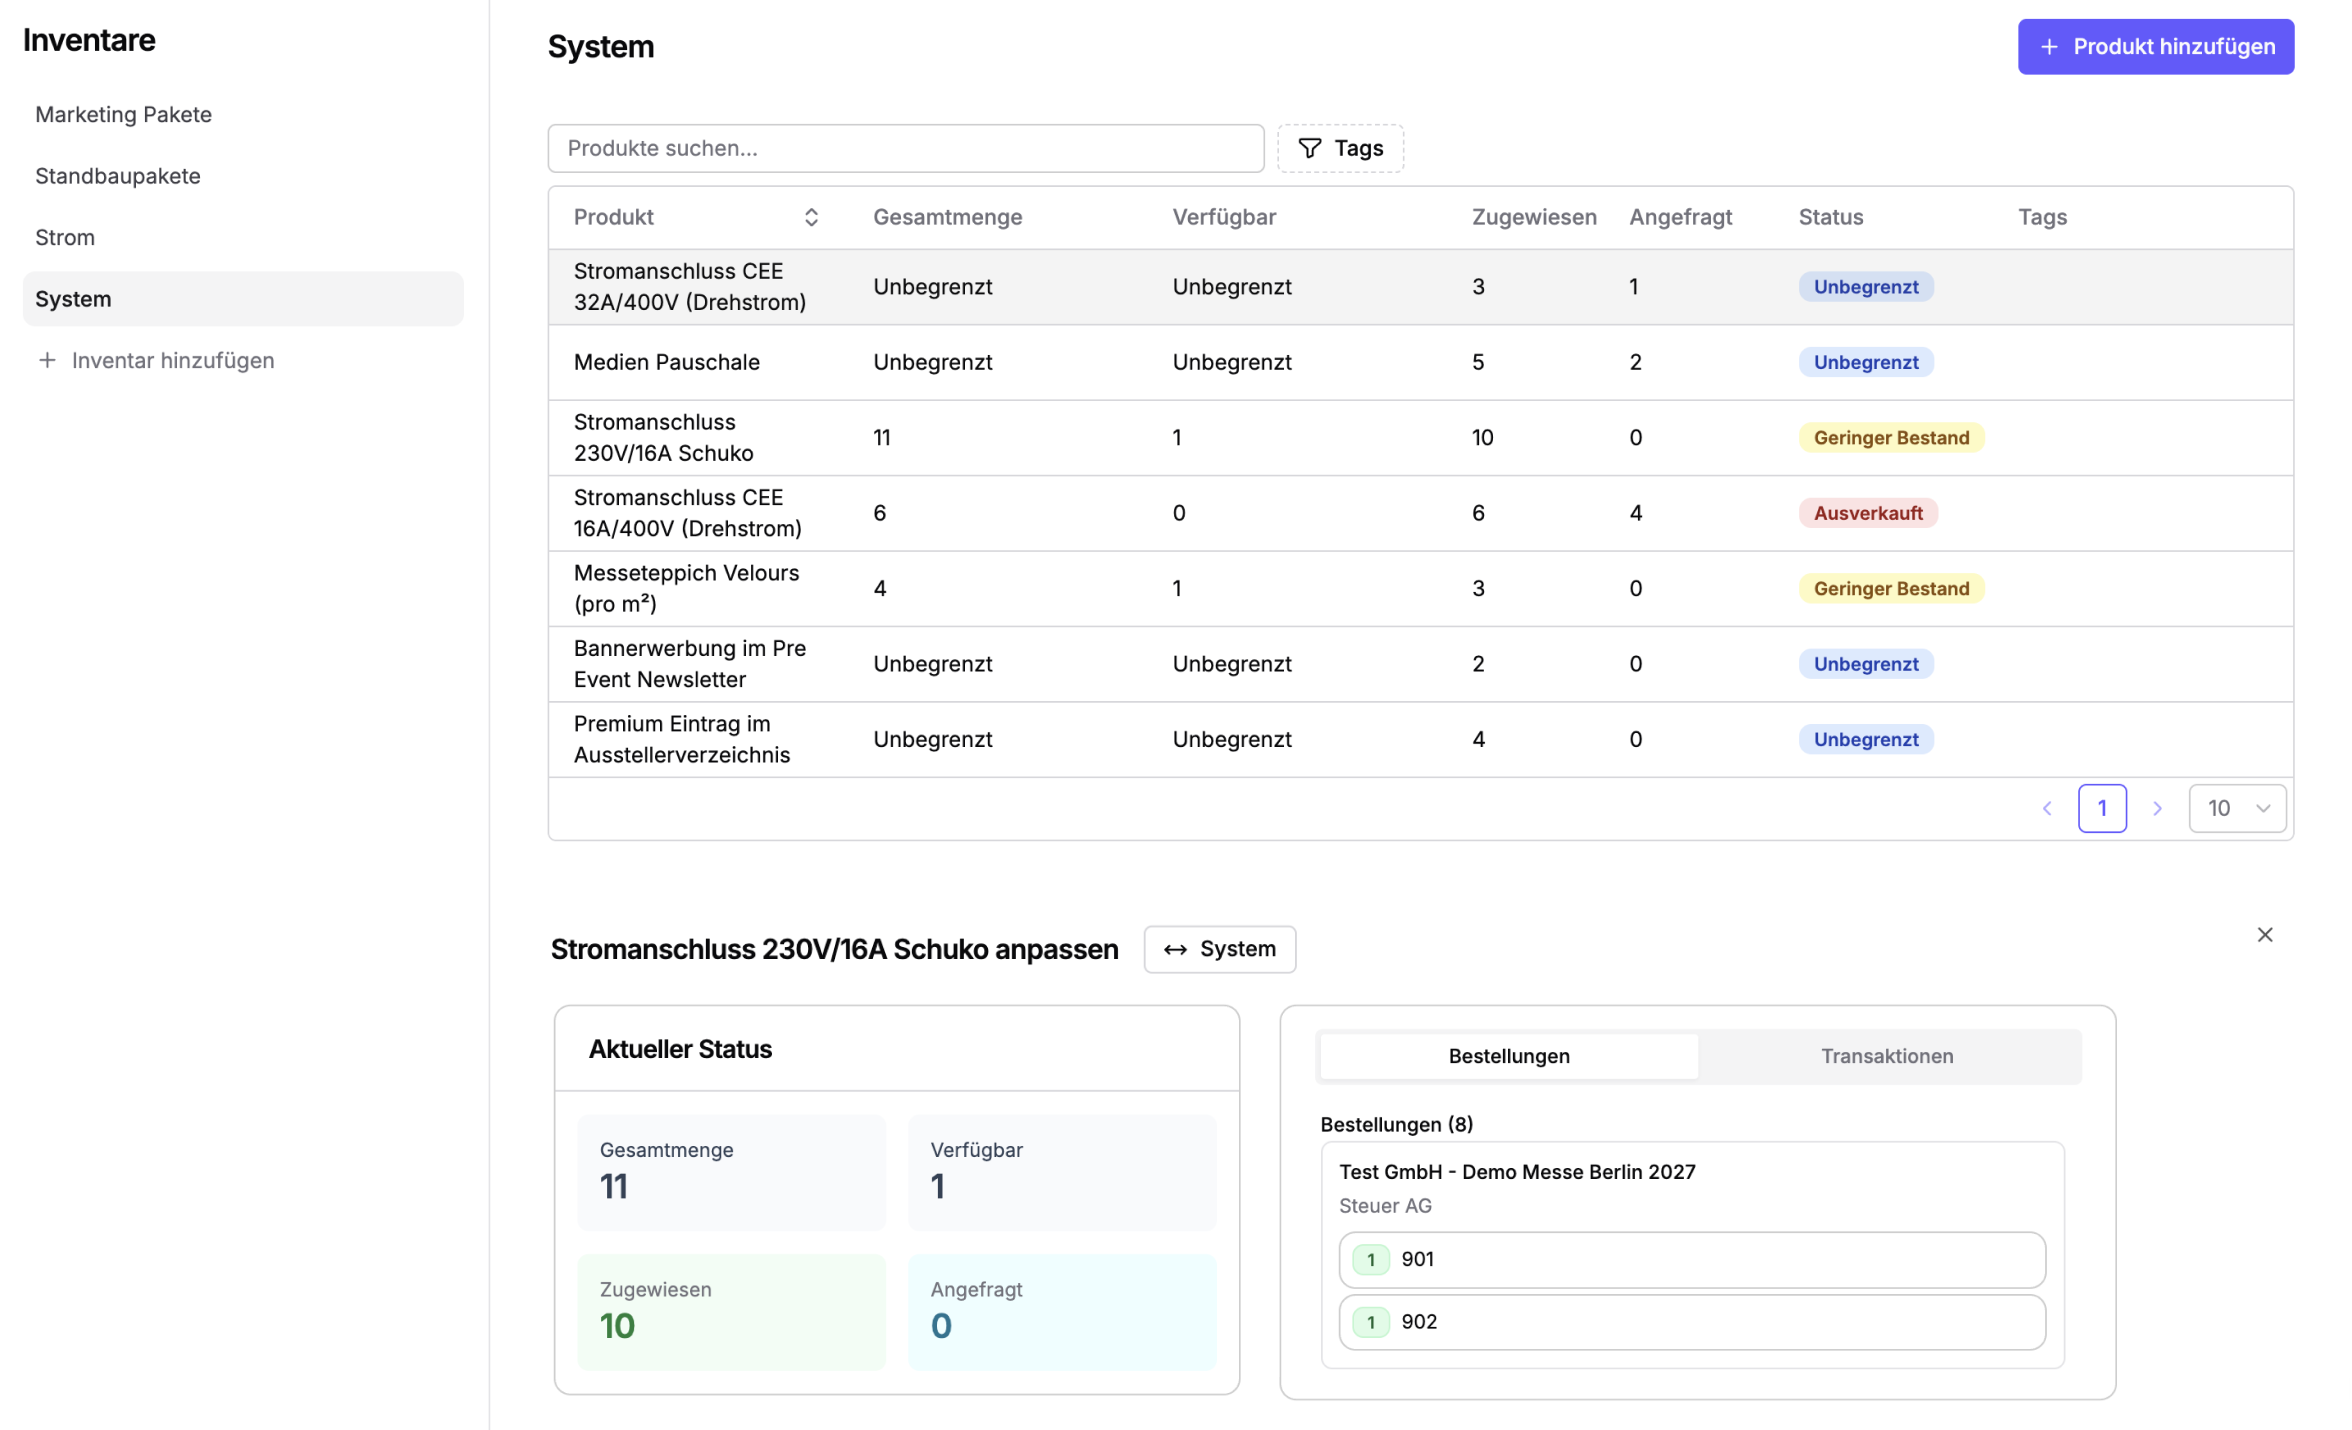
Task: Click the plus icon beside Inventar hinzufügen
Action: tap(47, 360)
